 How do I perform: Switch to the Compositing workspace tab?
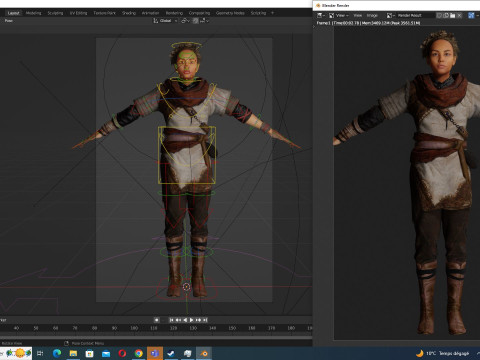199,13
